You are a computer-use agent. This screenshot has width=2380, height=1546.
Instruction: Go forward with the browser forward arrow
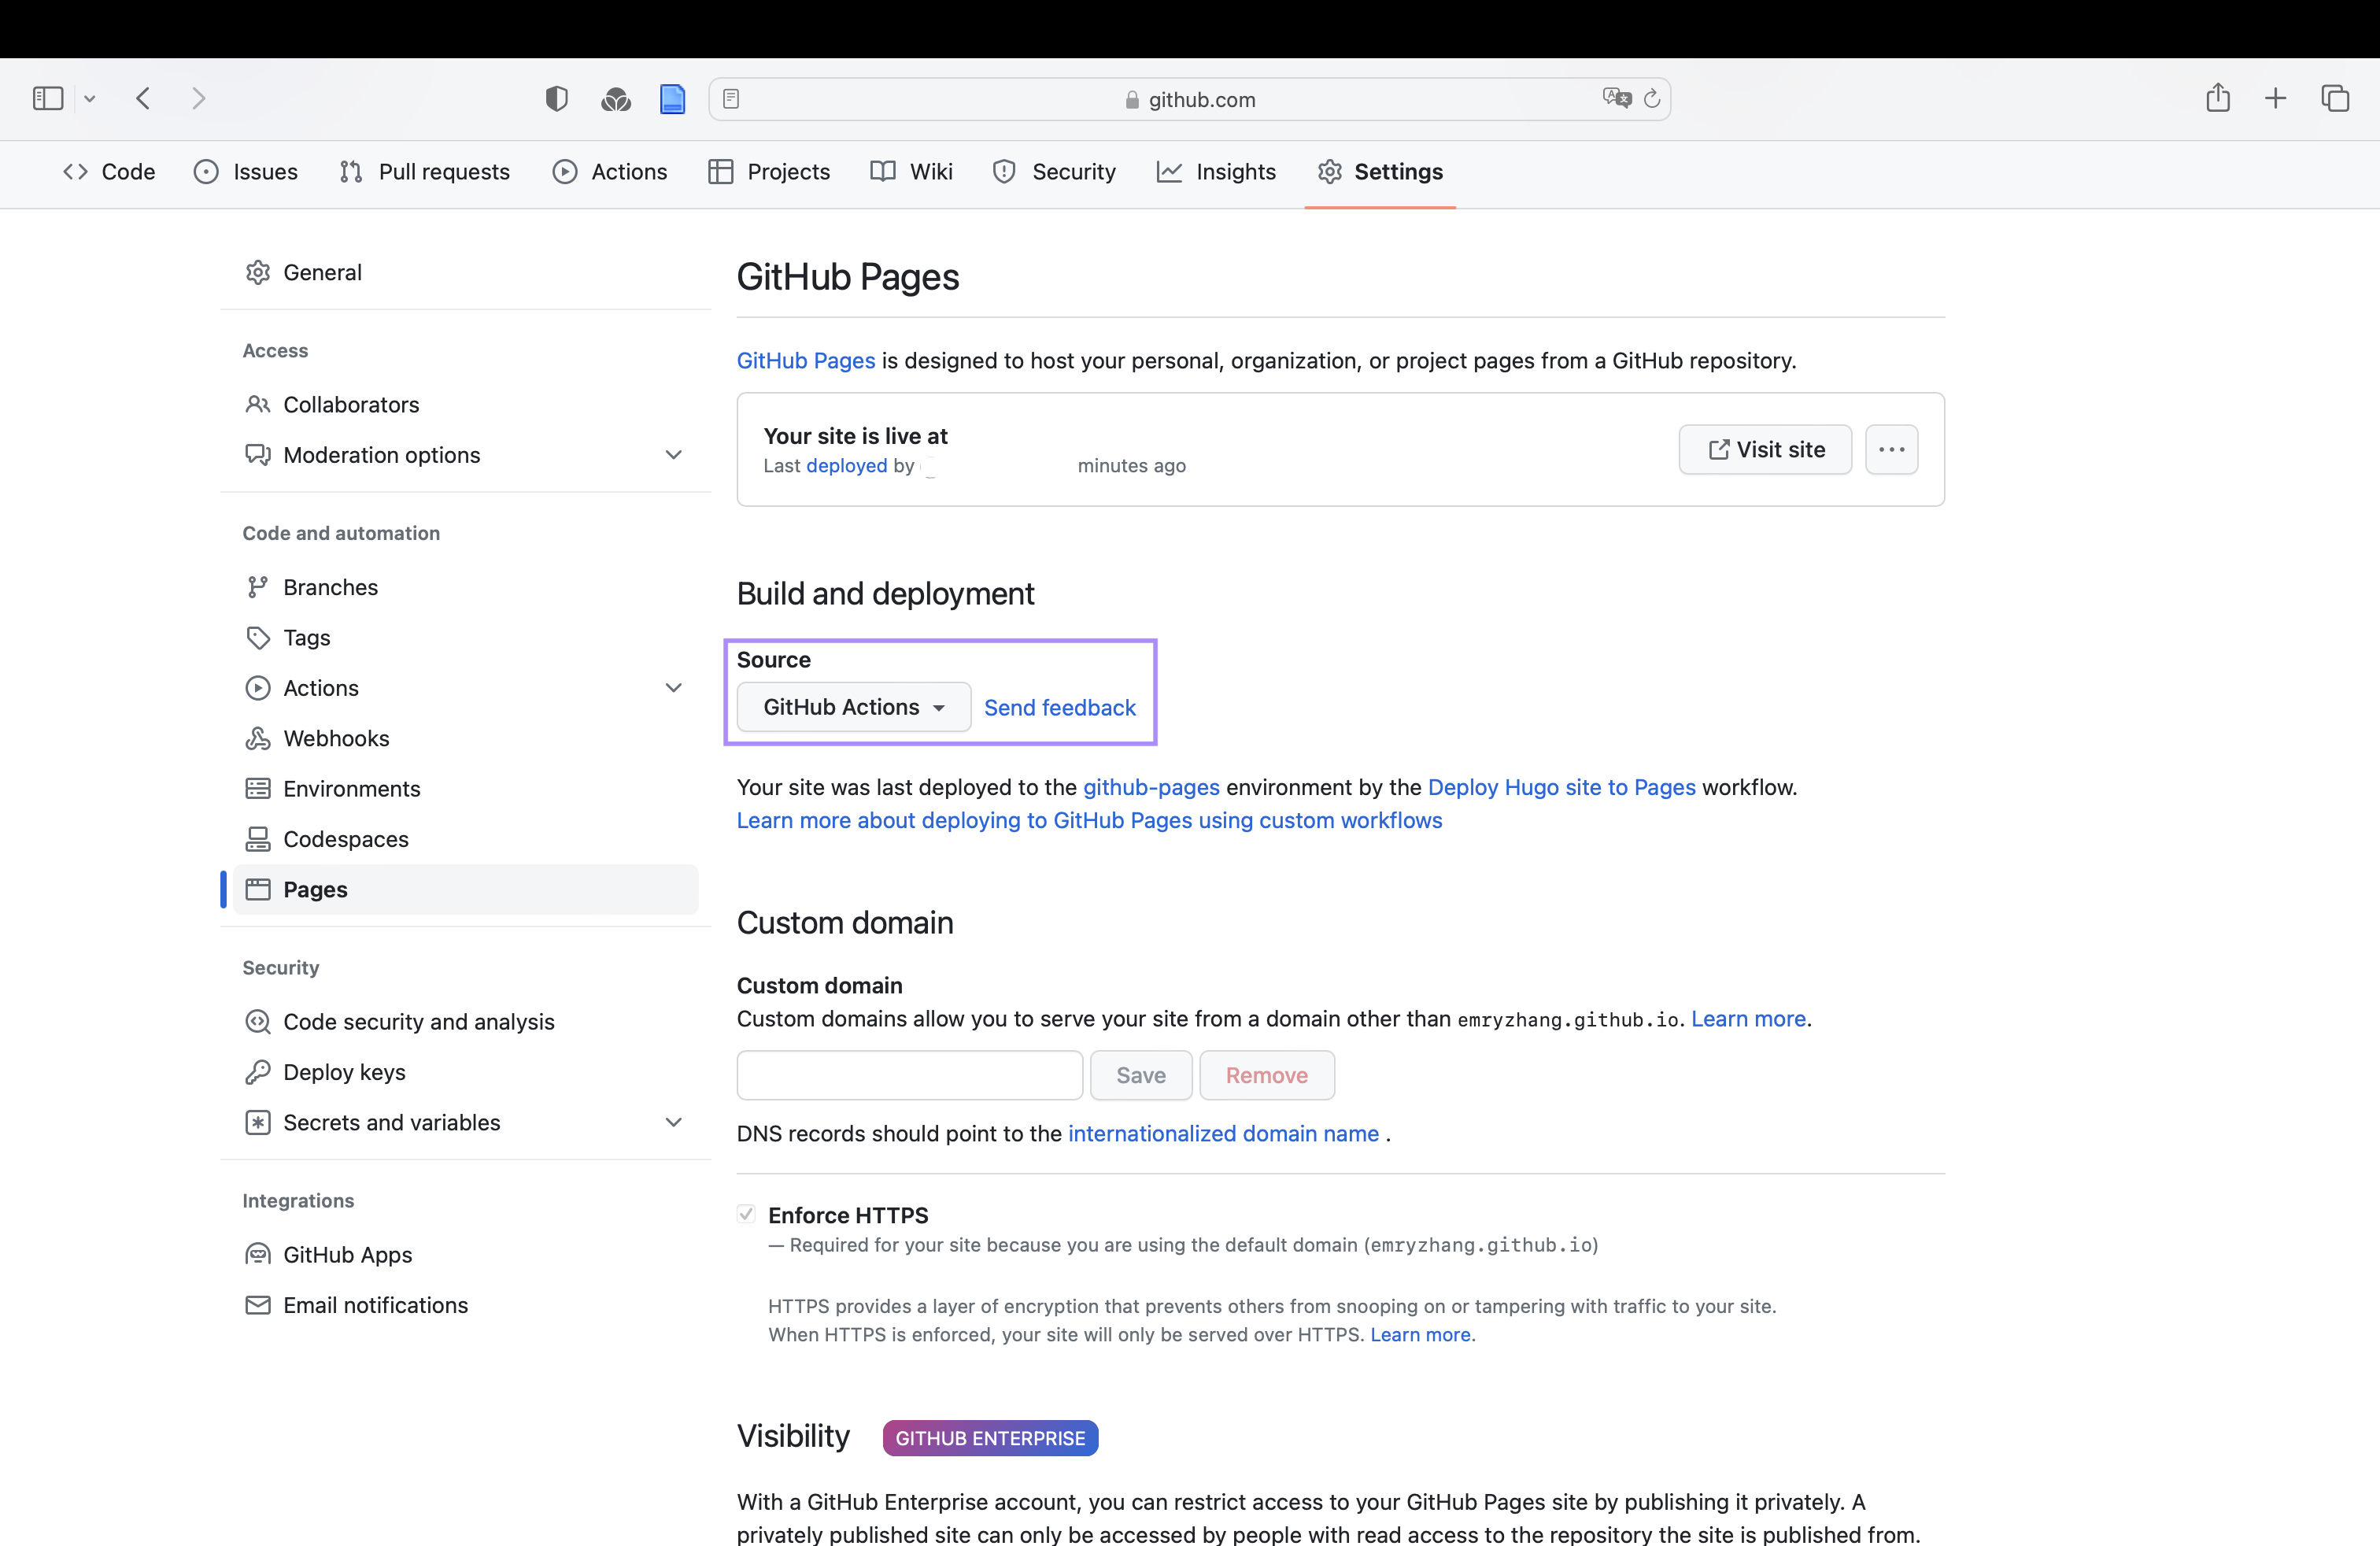pos(198,98)
